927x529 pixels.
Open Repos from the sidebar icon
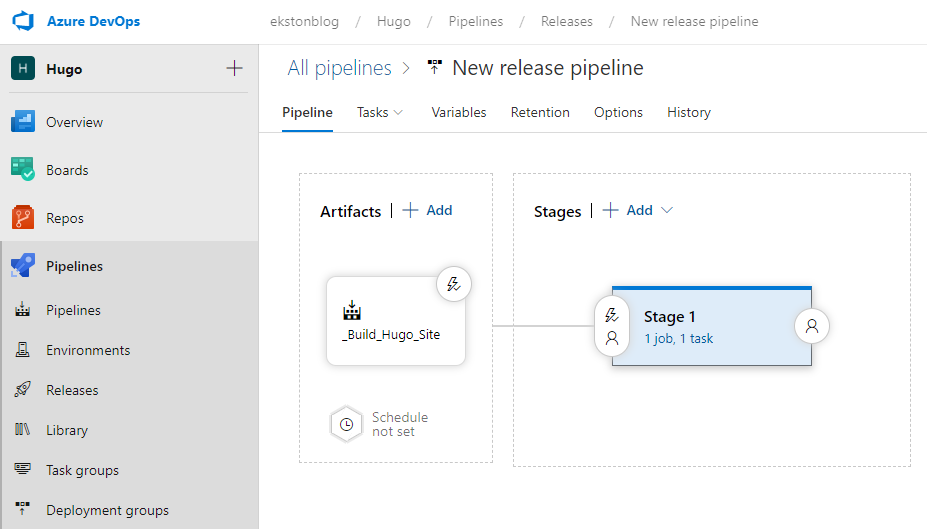[23, 218]
